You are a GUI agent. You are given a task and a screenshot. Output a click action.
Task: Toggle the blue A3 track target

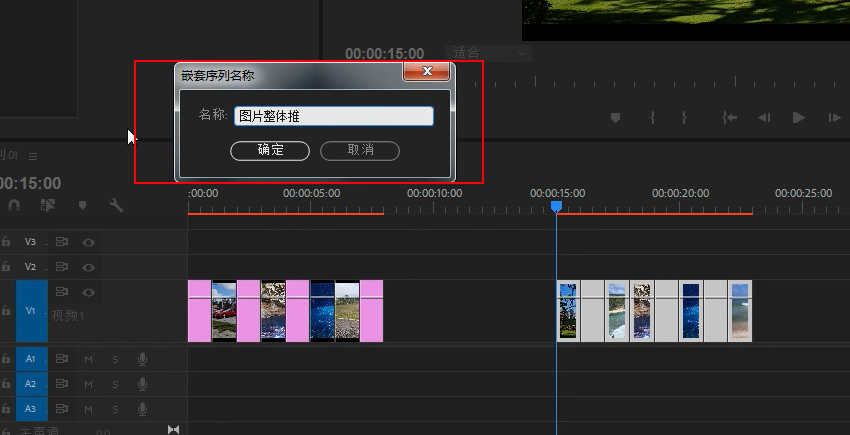(32, 409)
